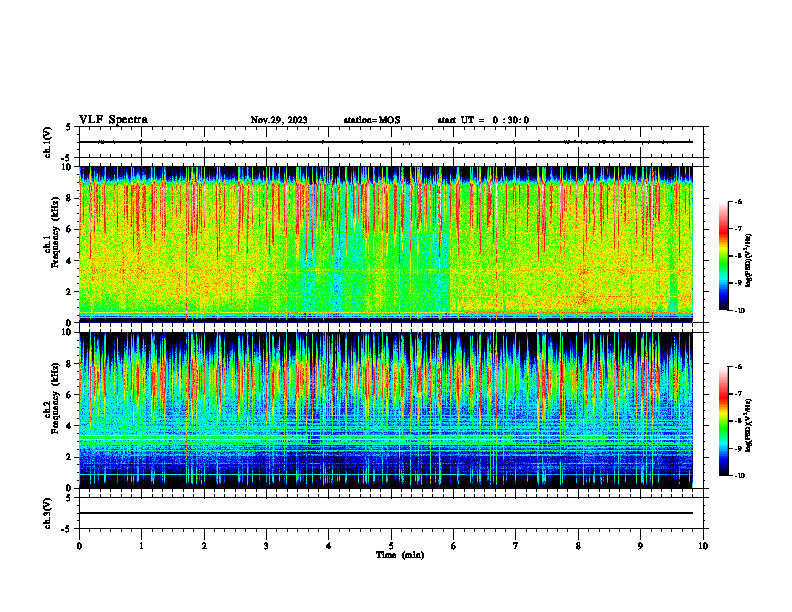This screenshot has height=612, width=792.
Task: Click the '-6' value on ch.1 colorbar
Action: click(x=738, y=201)
